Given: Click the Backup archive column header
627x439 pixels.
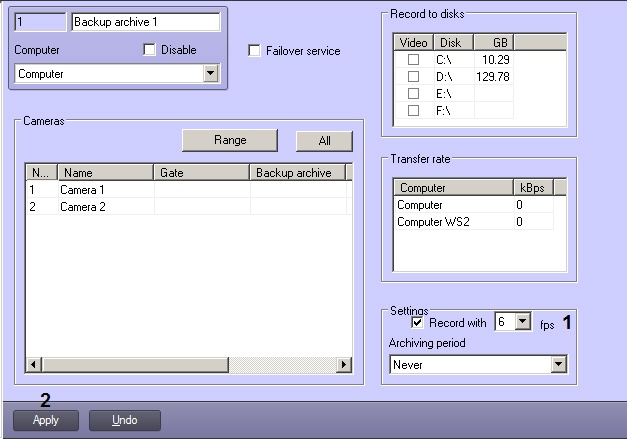Looking at the screenshot, I should point(296,173).
